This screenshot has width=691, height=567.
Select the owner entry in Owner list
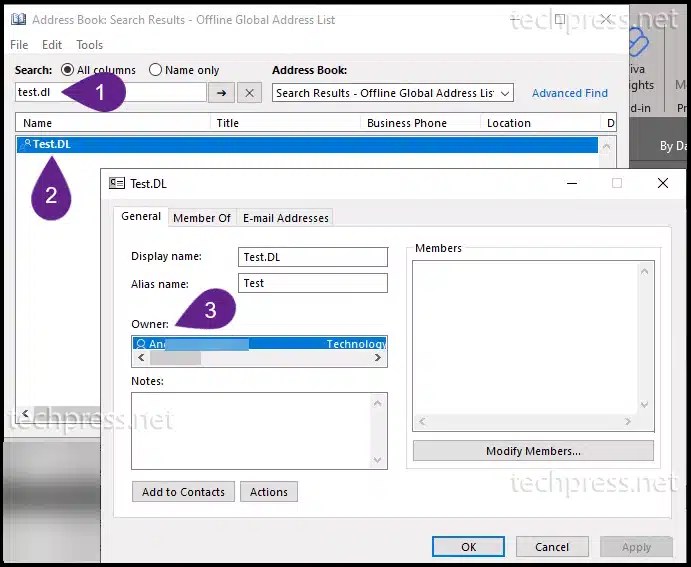point(260,344)
